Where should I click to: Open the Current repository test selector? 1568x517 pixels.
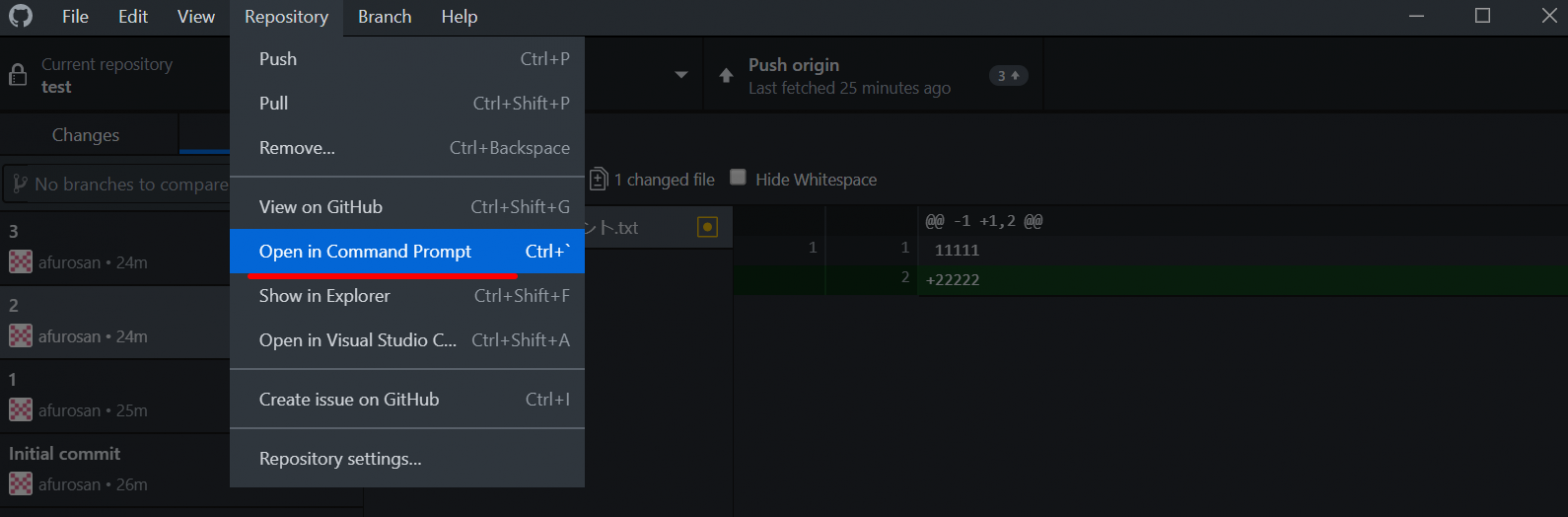pyautogui.click(x=115, y=75)
